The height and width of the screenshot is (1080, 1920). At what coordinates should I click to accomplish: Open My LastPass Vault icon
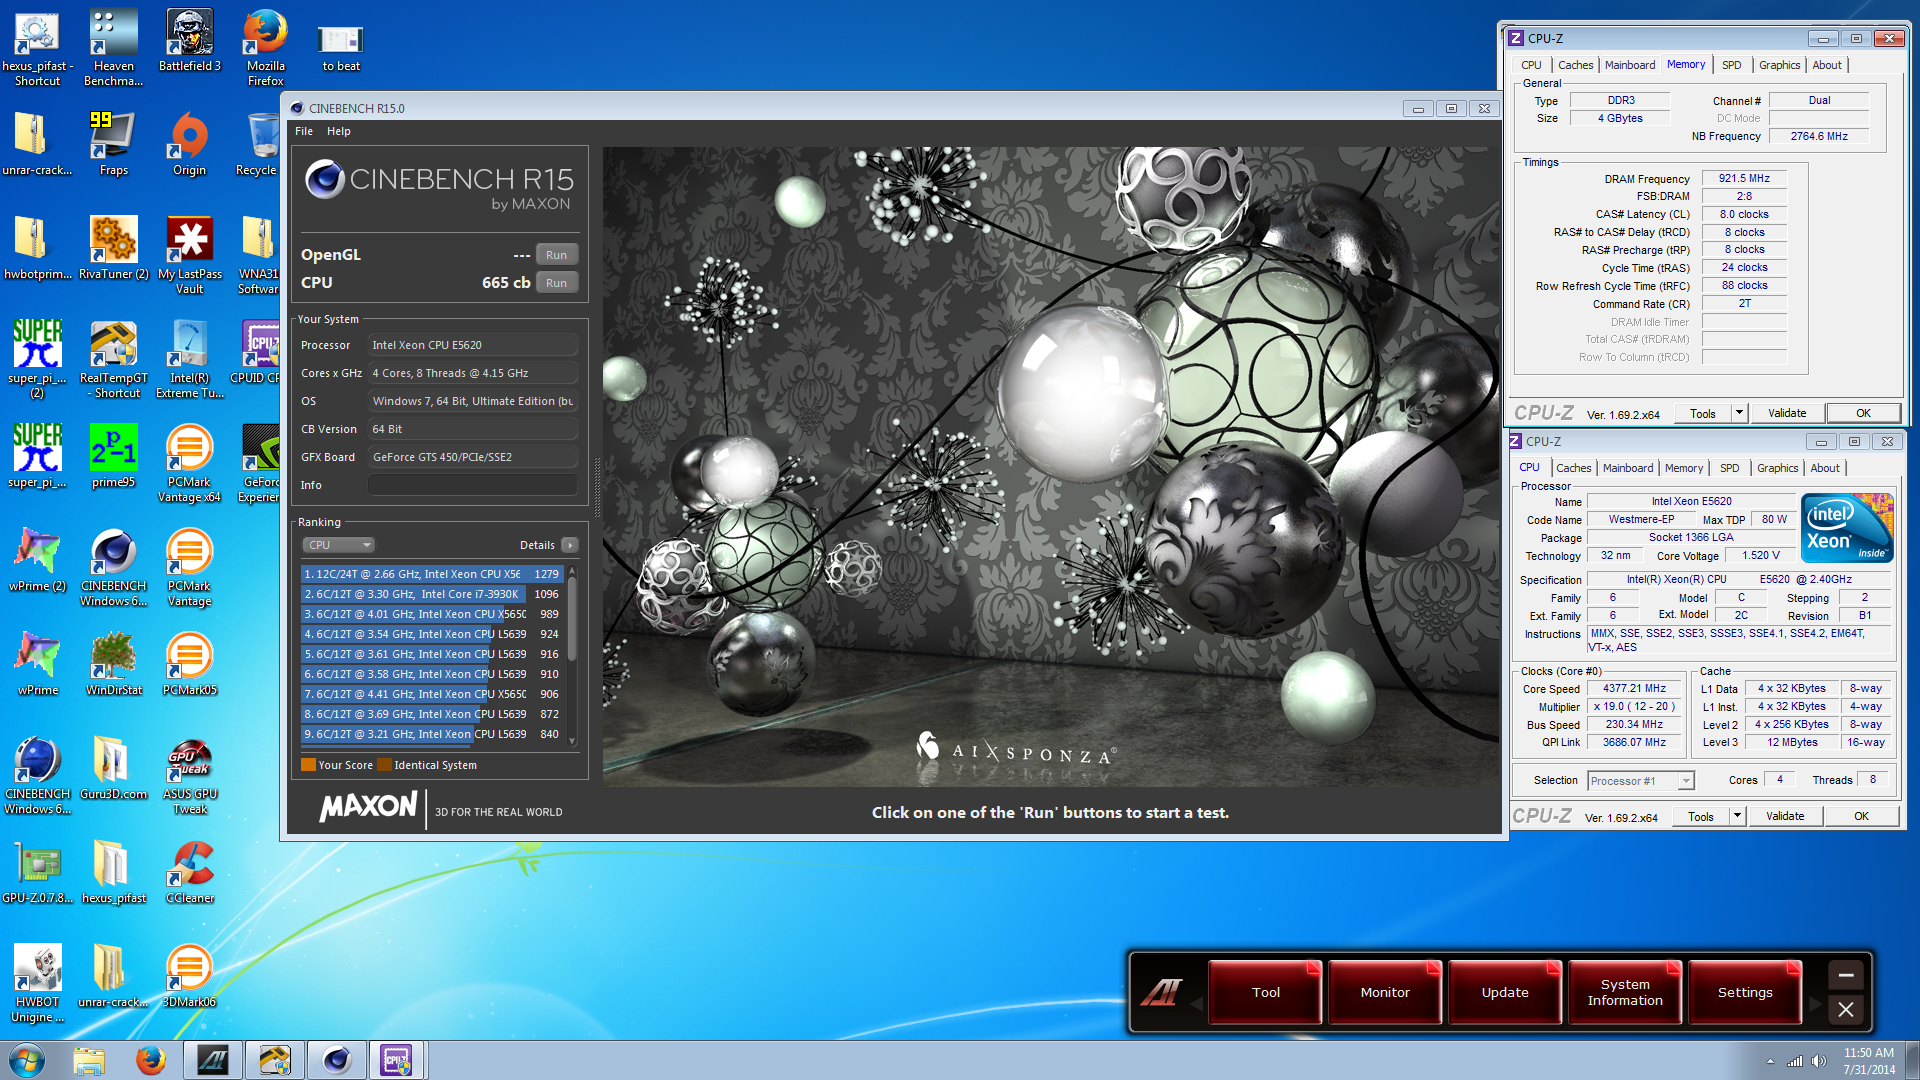(190, 255)
